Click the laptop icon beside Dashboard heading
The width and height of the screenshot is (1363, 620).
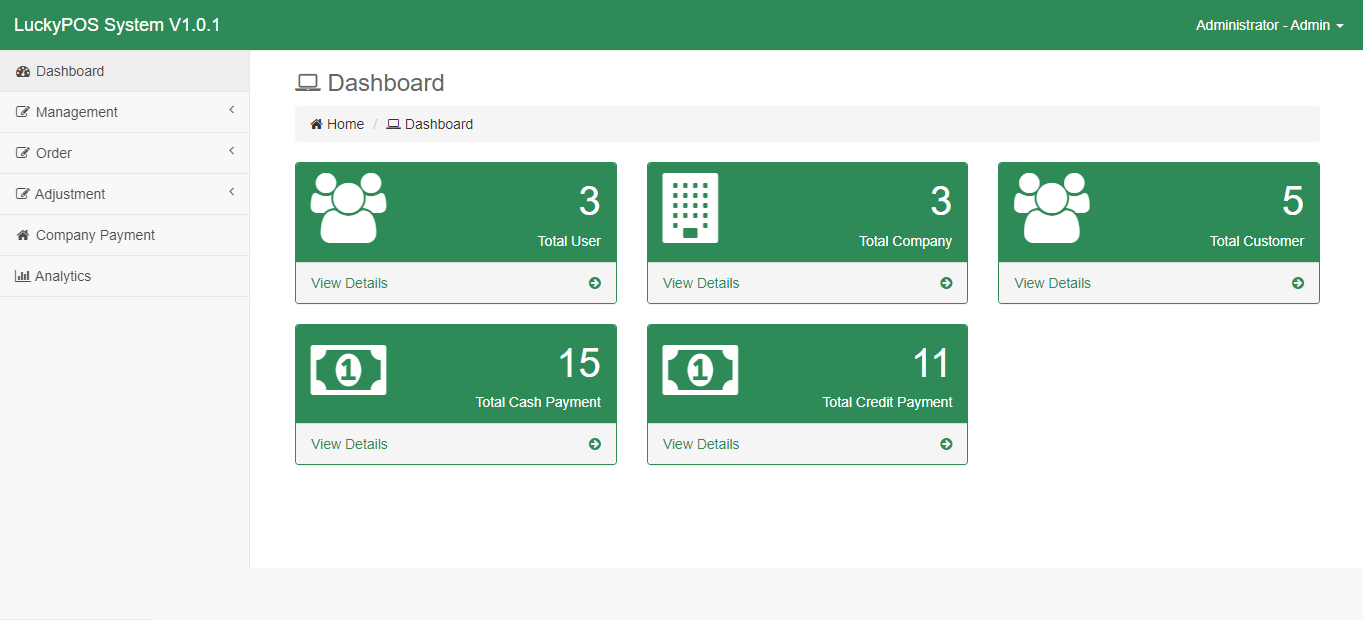(308, 83)
